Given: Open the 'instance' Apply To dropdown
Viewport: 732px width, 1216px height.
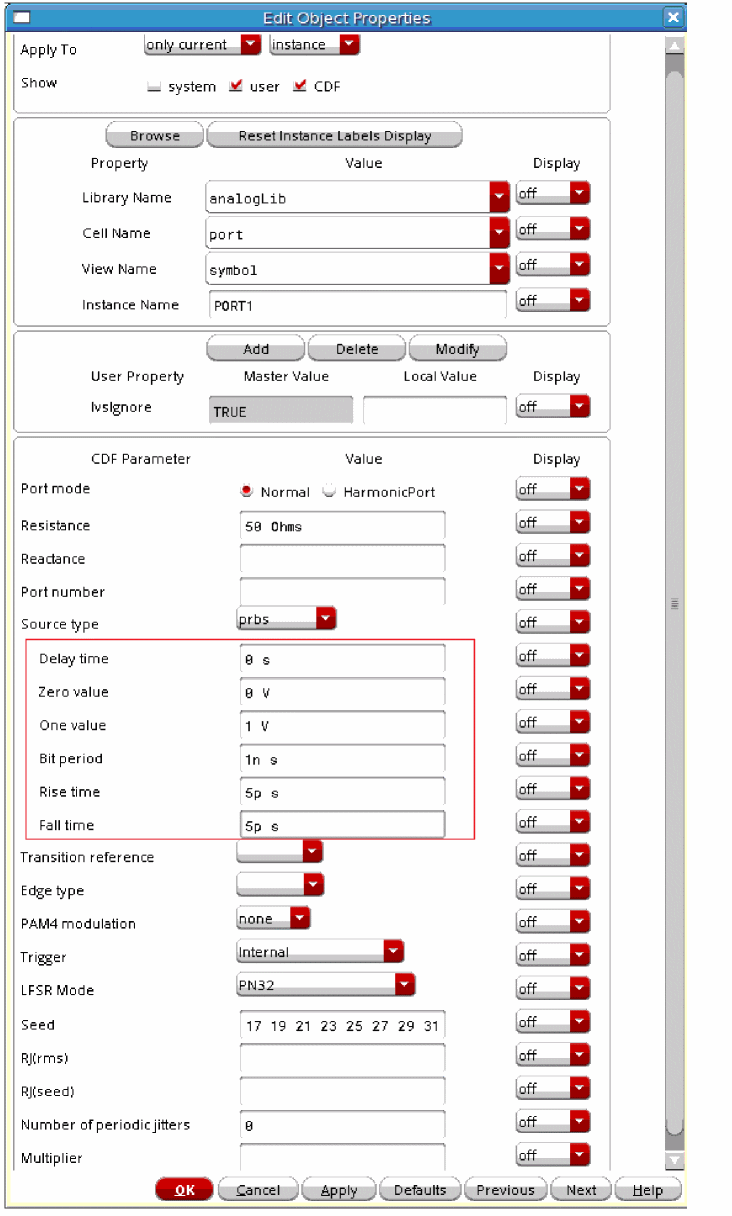Looking at the screenshot, I should click(315, 45).
